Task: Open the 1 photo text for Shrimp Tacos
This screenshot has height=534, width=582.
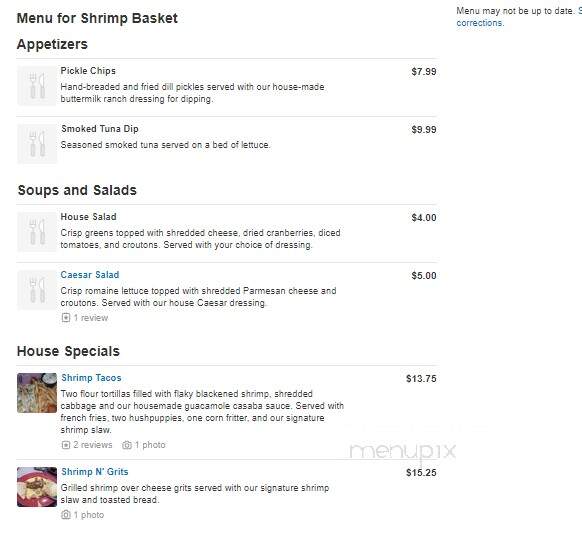Action: coord(150,445)
